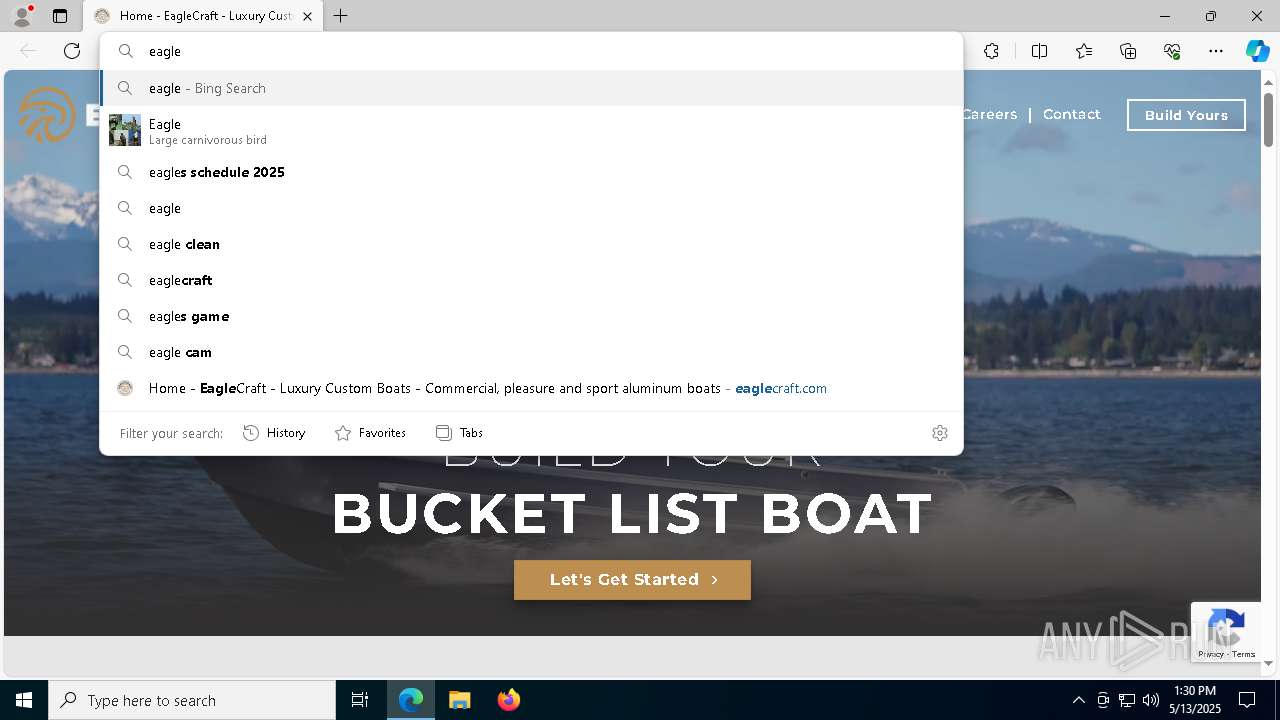Image resolution: width=1280 pixels, height=720 pixels.
Task: Select 'eagle cam' suggestion
Action: [x=532, y=352]
